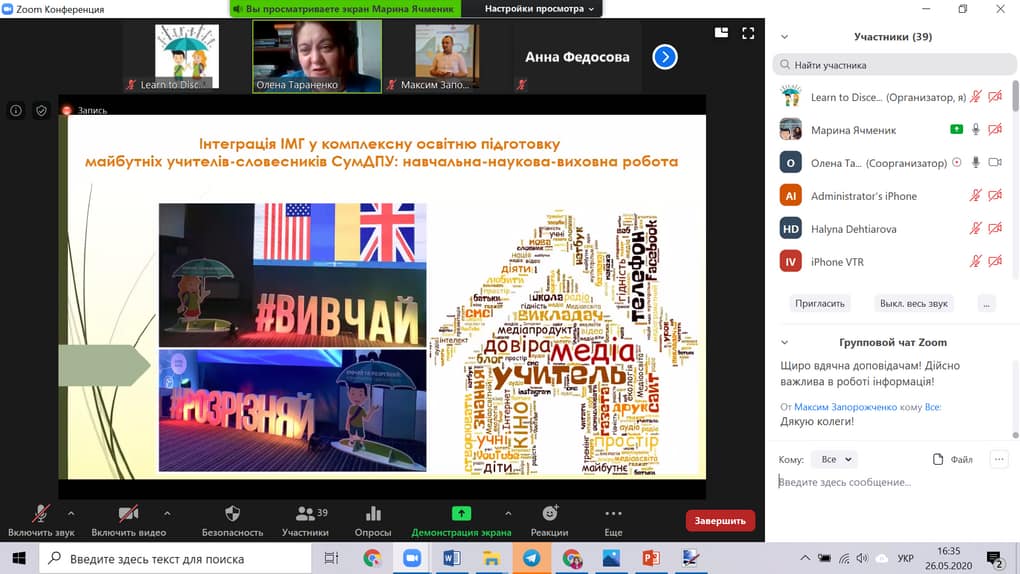Open the recipient 'Все' dropdown

[x=835, y=459]
